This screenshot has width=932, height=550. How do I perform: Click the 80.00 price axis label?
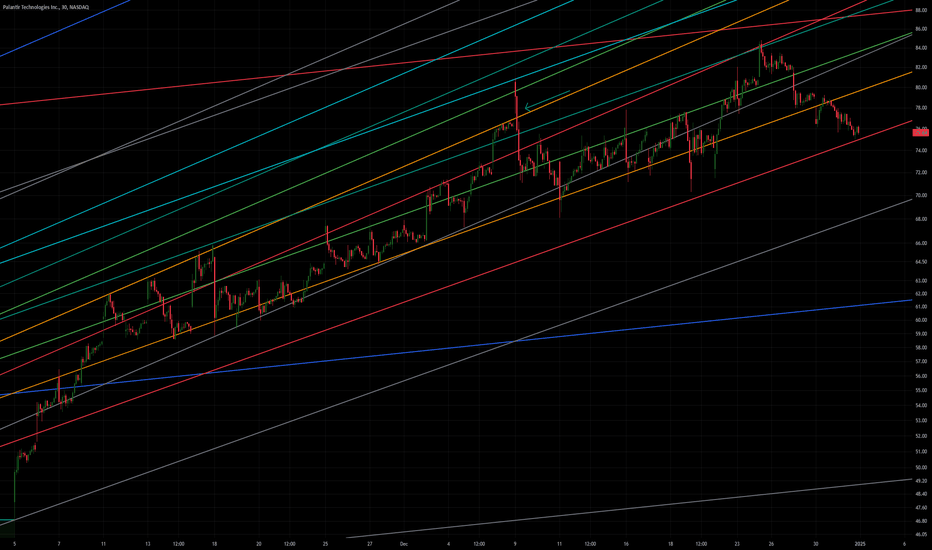pyautogui.click(x=921, y=87)
